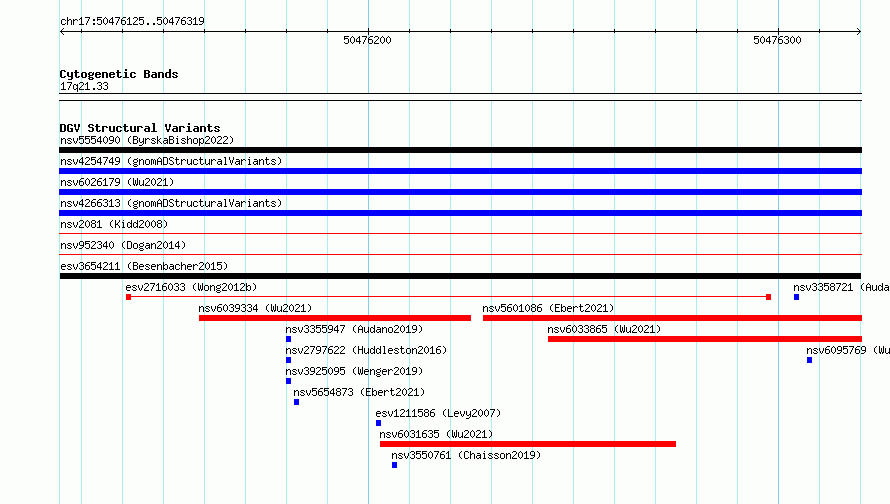Click the right red endpoint of esv2716033
The height and width of the screenshot is (504, 890).
coord(769,297)
